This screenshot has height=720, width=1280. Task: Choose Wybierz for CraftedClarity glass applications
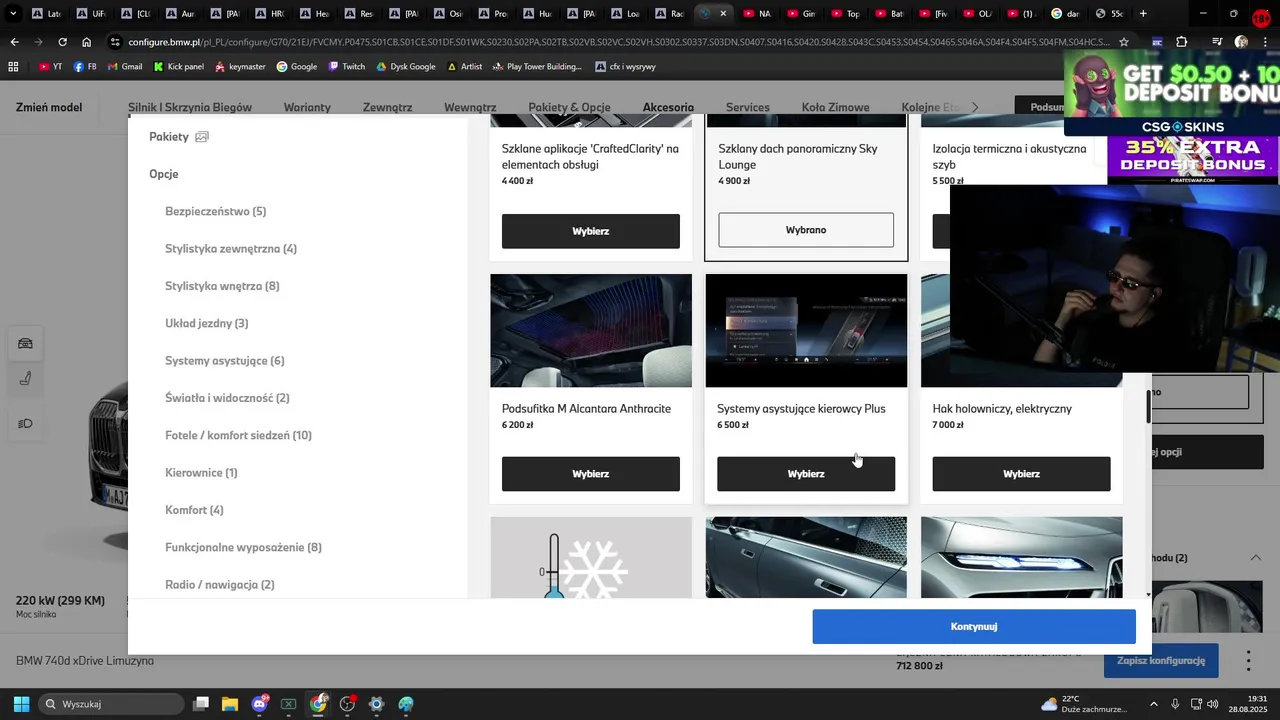(591, 231)
